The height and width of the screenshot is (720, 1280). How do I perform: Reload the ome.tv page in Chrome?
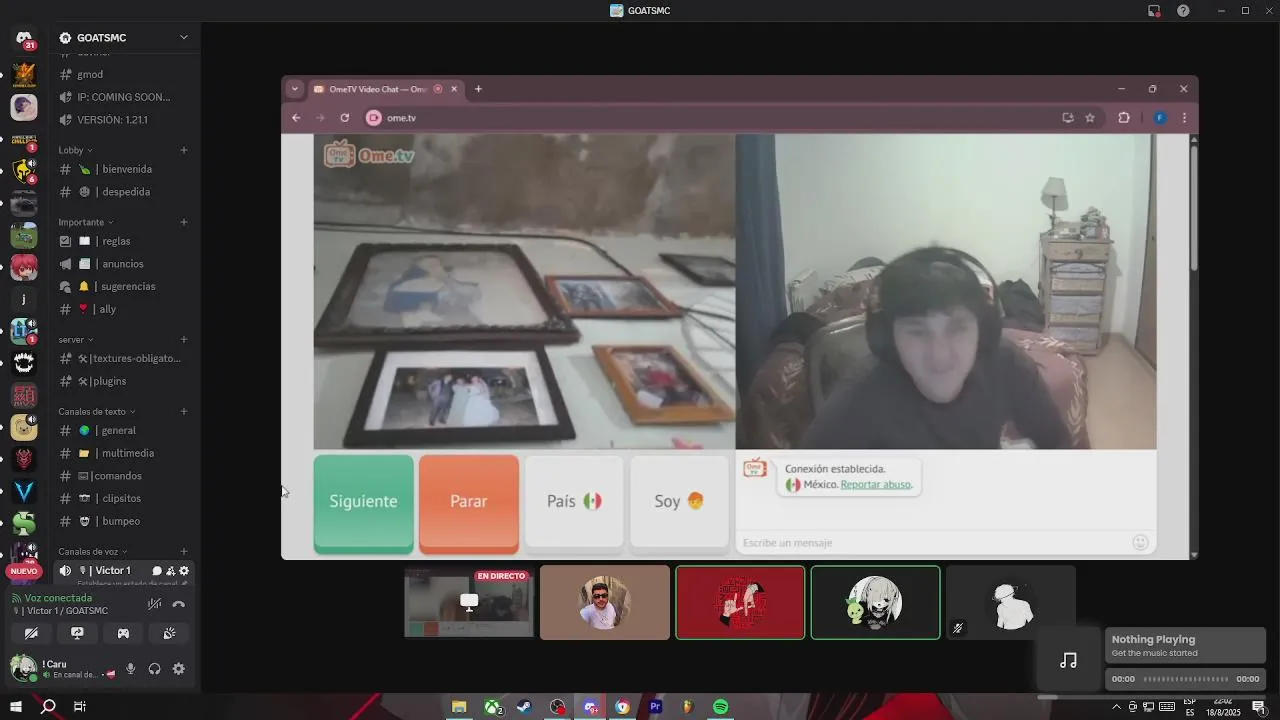345,118
